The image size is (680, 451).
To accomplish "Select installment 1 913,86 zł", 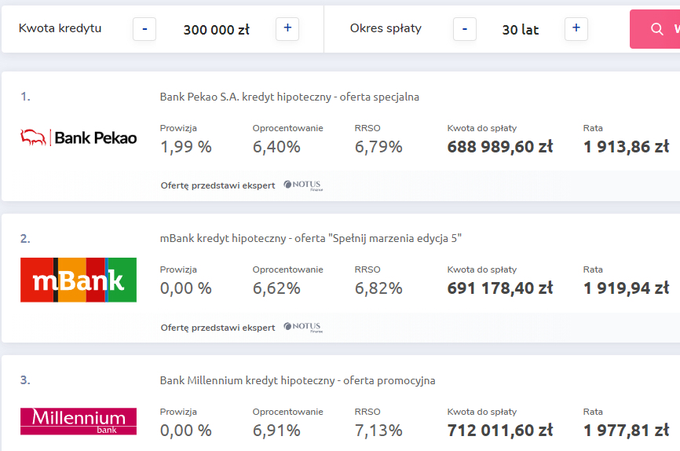I will point(626,147).
